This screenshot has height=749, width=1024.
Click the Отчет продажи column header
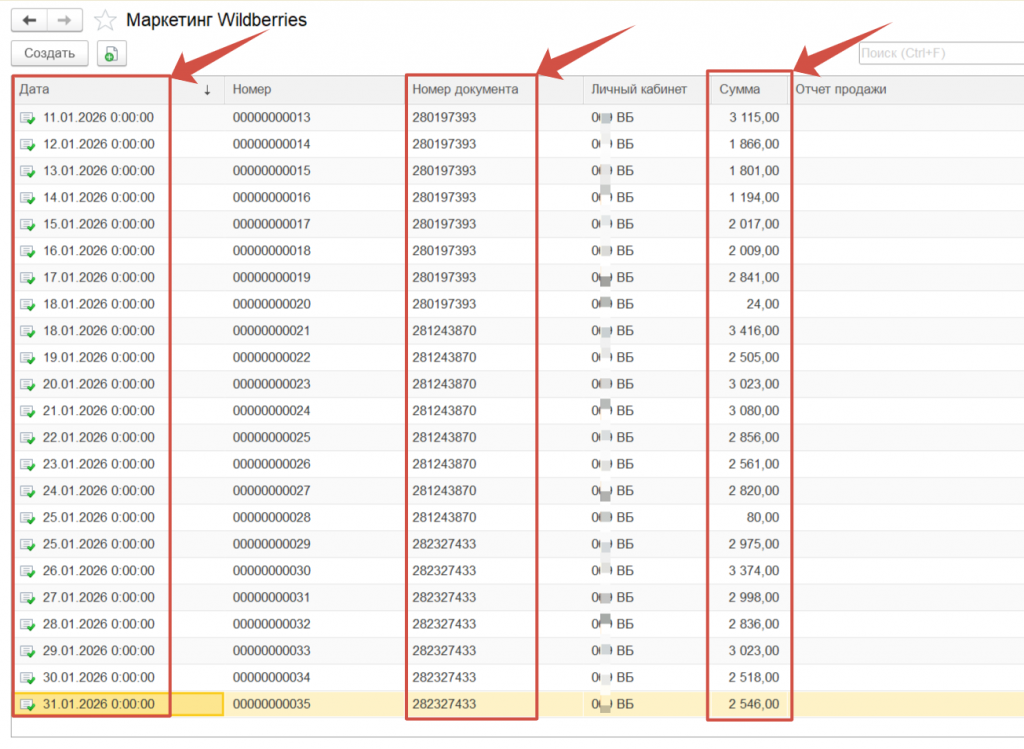(x=841, y=90)
